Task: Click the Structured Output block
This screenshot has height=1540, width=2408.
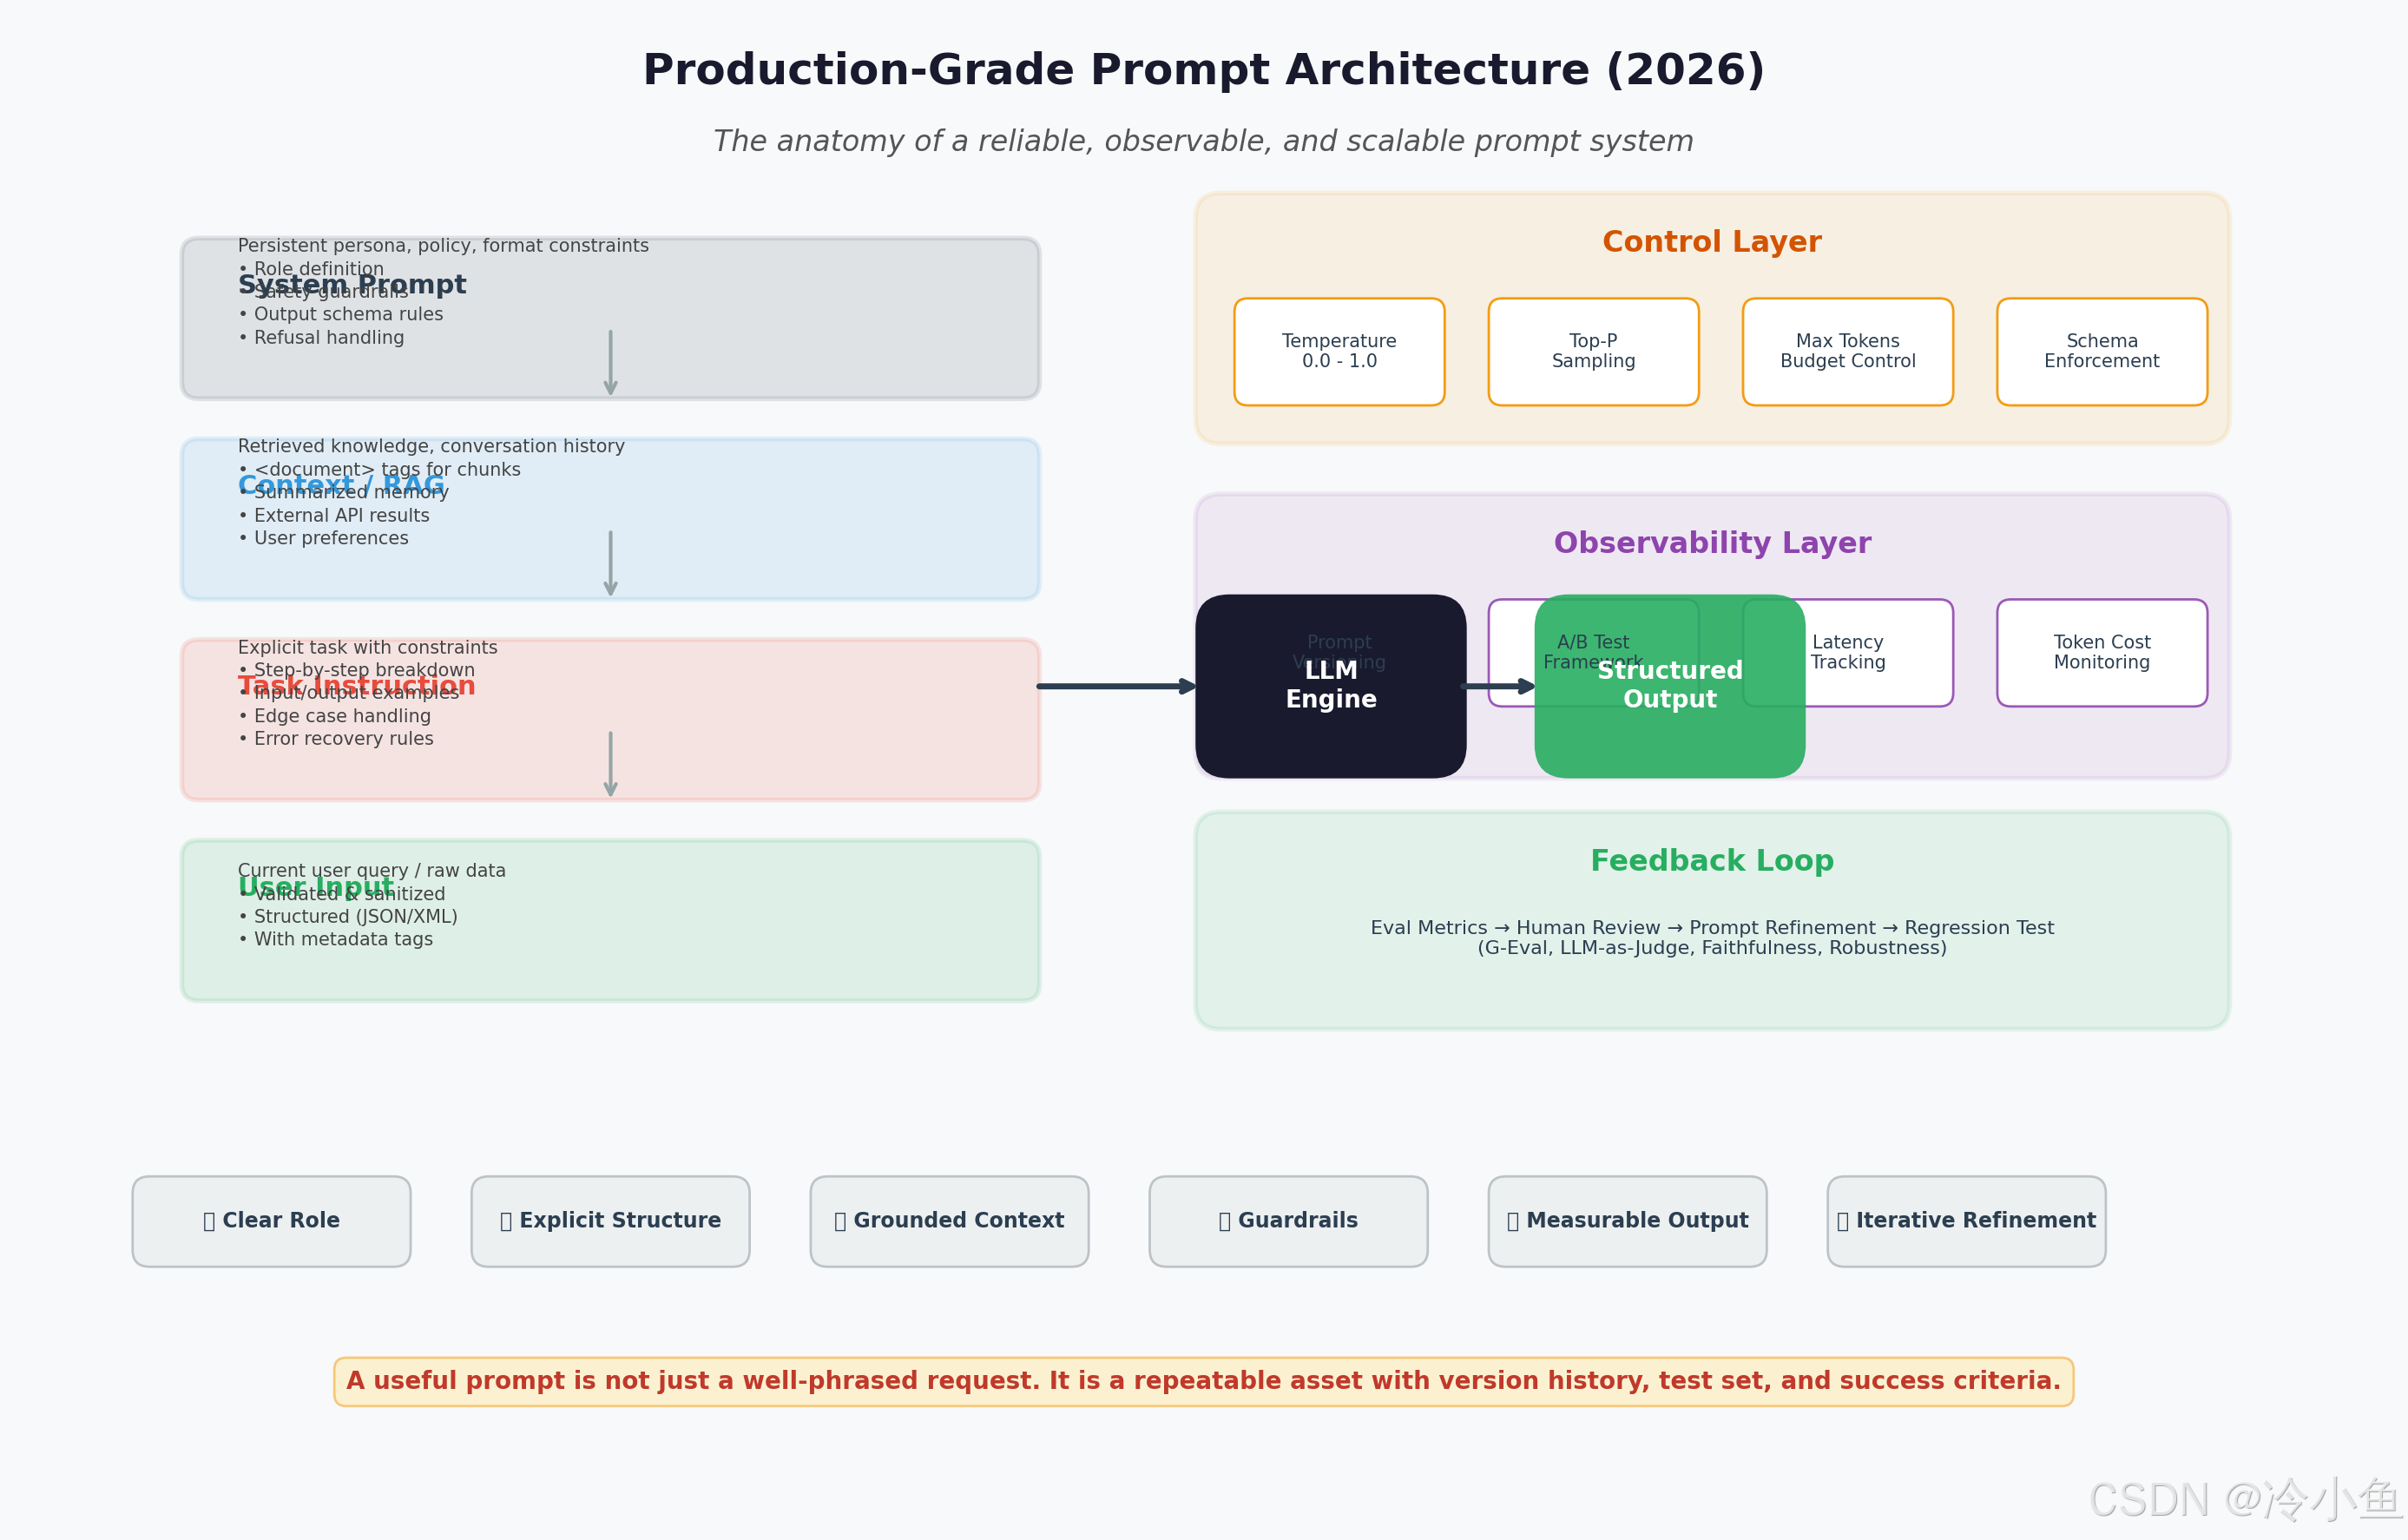Action: click(x=1670, y=686)
